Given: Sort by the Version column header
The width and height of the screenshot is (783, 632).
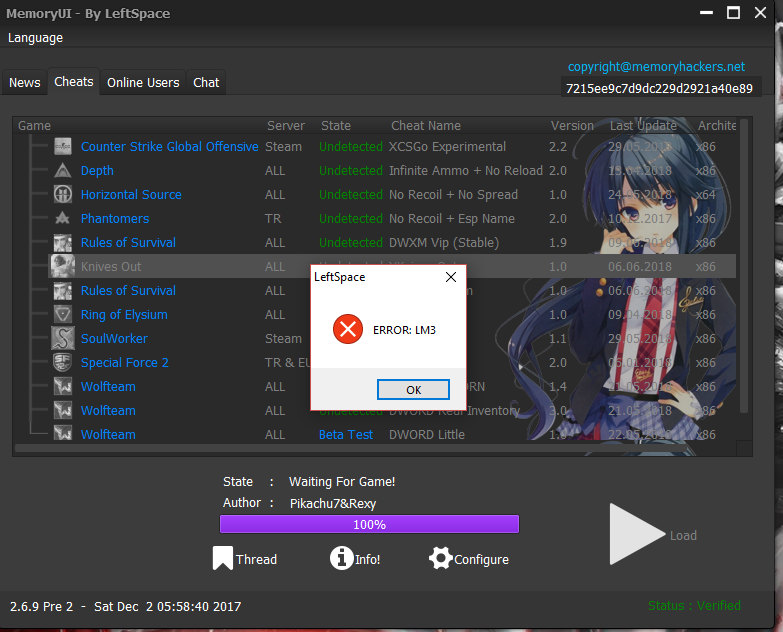Looking at the screenshot, I should click(x=572, y=125).
